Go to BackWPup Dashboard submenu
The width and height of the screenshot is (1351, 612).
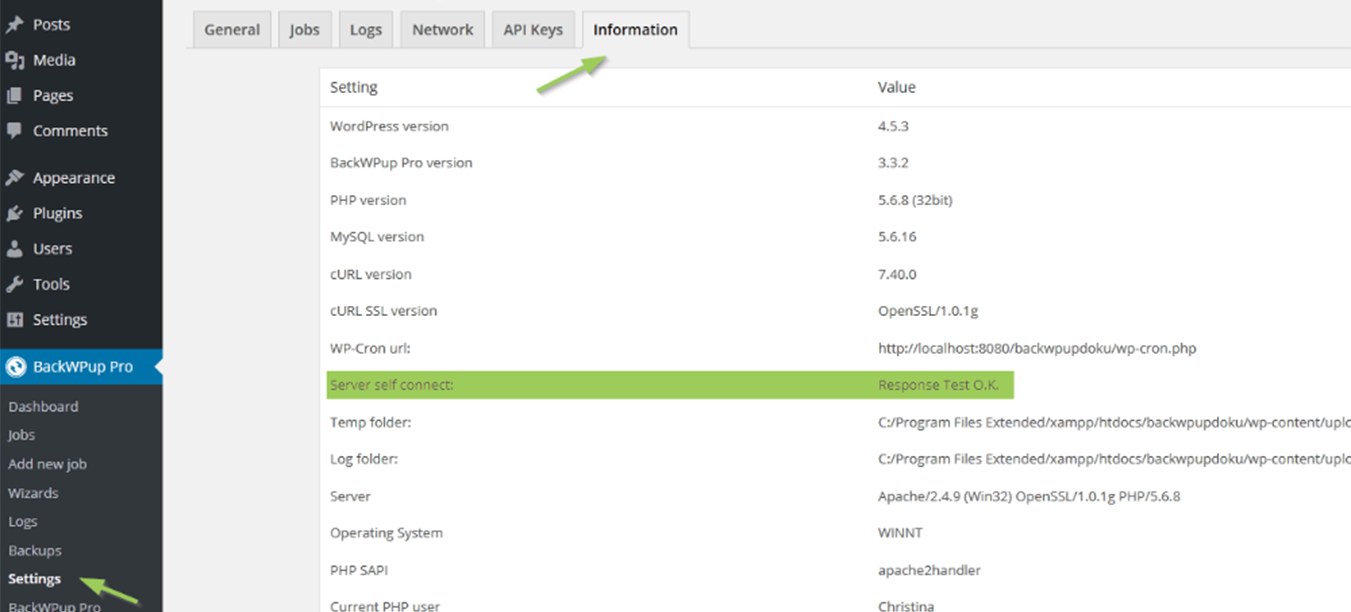[x=43, y=406]
